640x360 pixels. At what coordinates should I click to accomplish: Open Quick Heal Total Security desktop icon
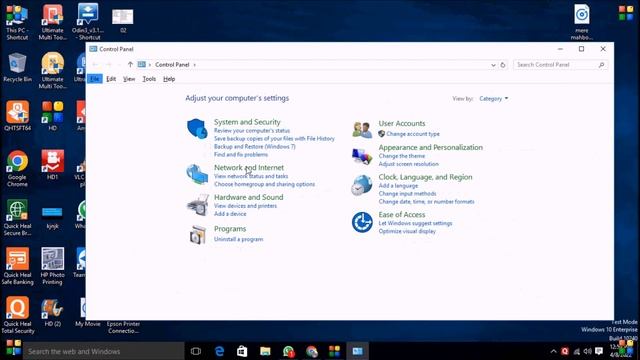coord(18,316)
